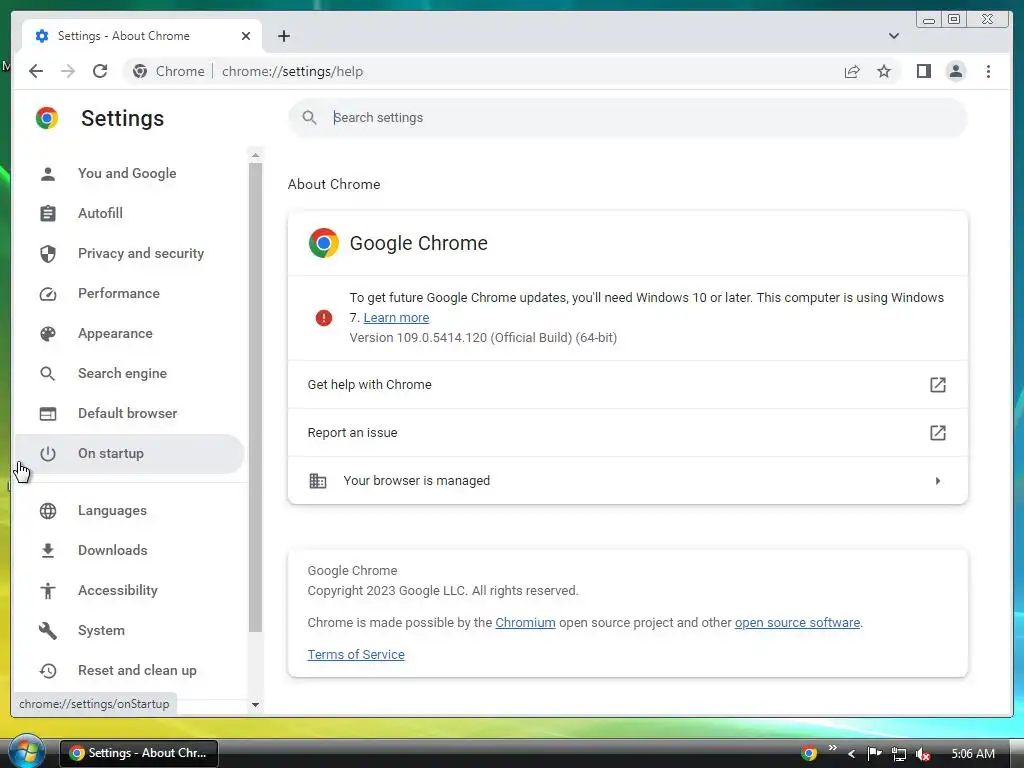Click the Google Chrome logo in About card
The image size is (1024, 768).
[324, 243]
